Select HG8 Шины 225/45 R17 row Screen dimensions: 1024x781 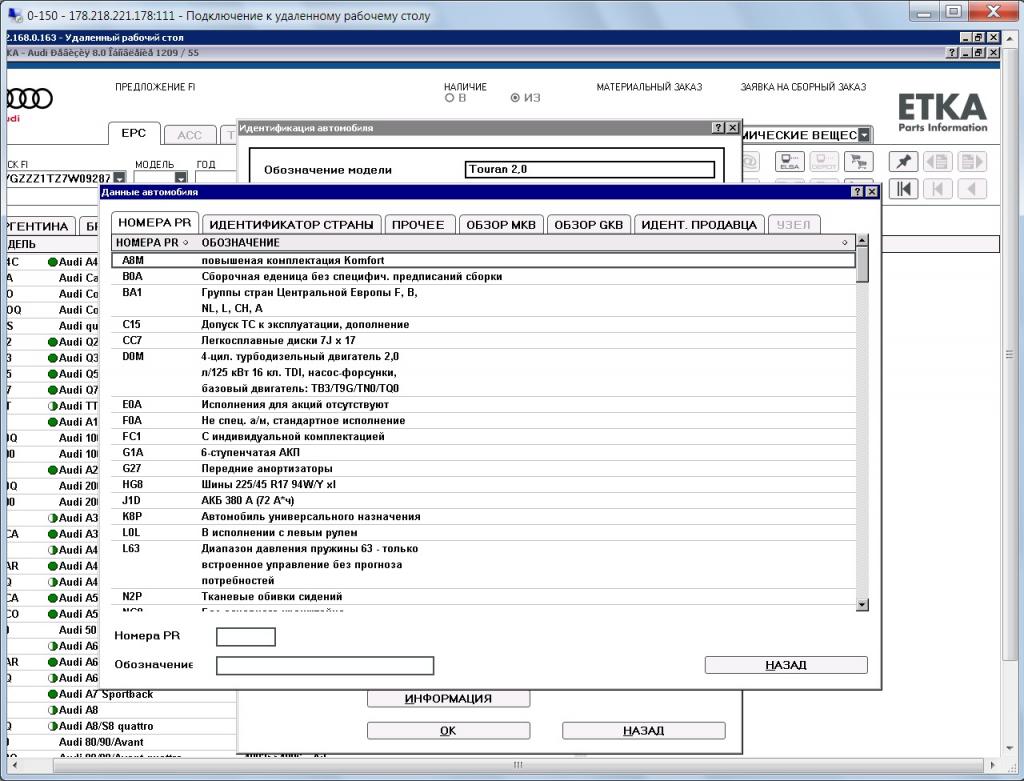[x=483, y=485]
